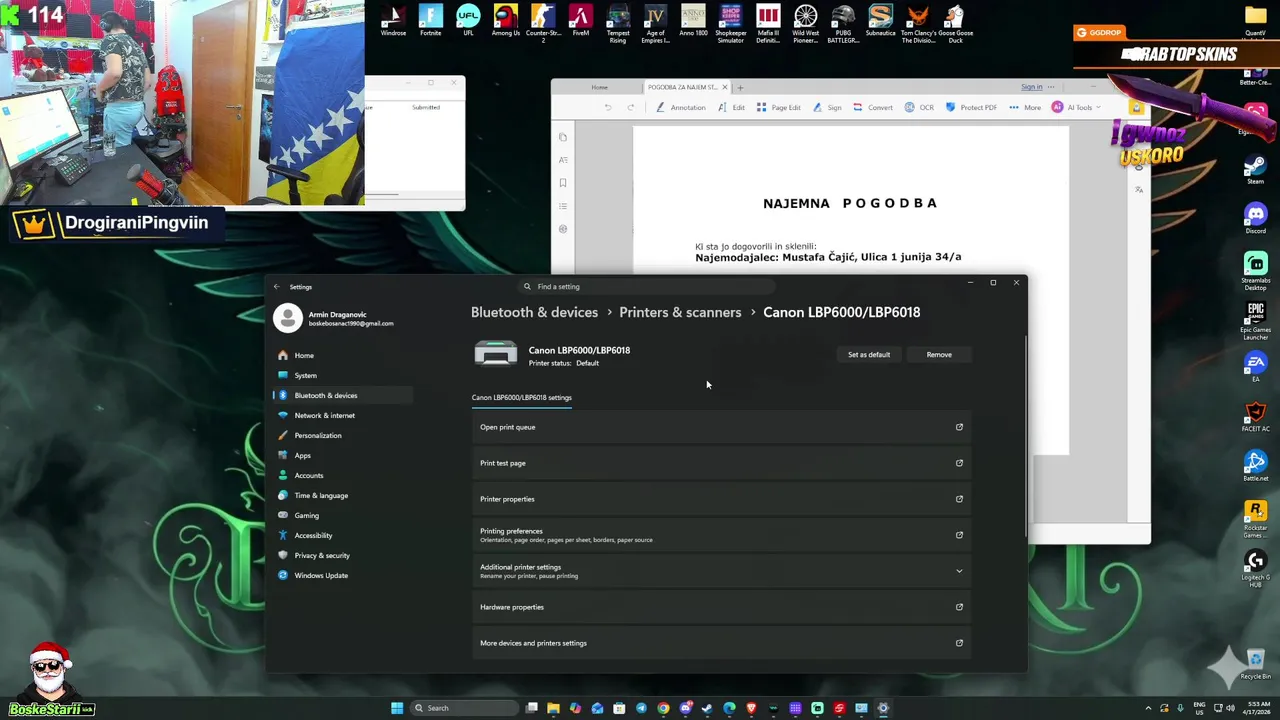Add a new tab in PDF editor

(741, 87)
